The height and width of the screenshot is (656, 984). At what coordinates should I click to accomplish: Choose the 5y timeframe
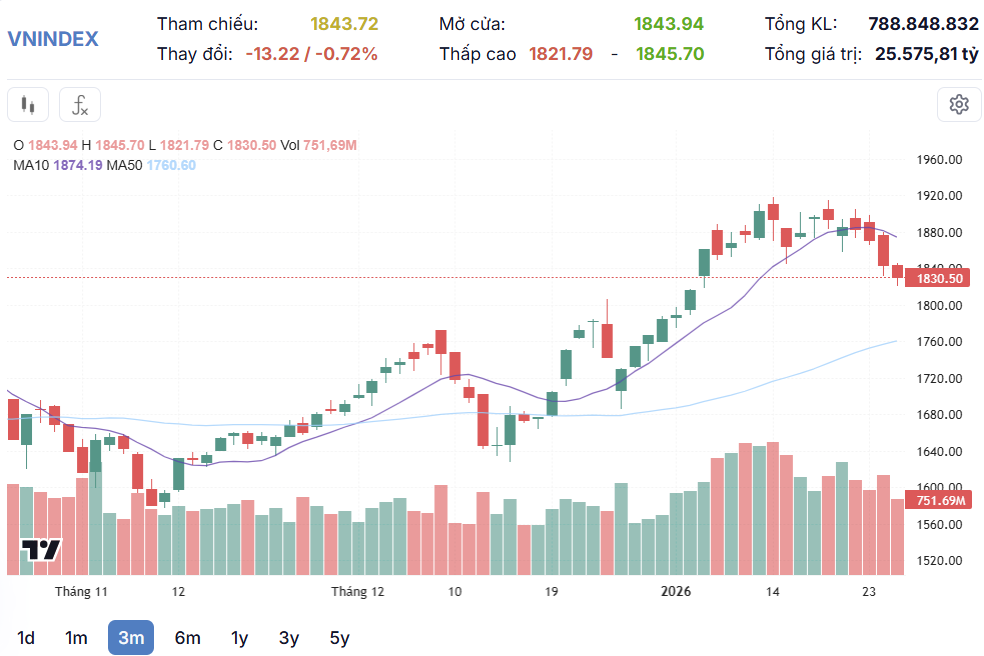339,638
